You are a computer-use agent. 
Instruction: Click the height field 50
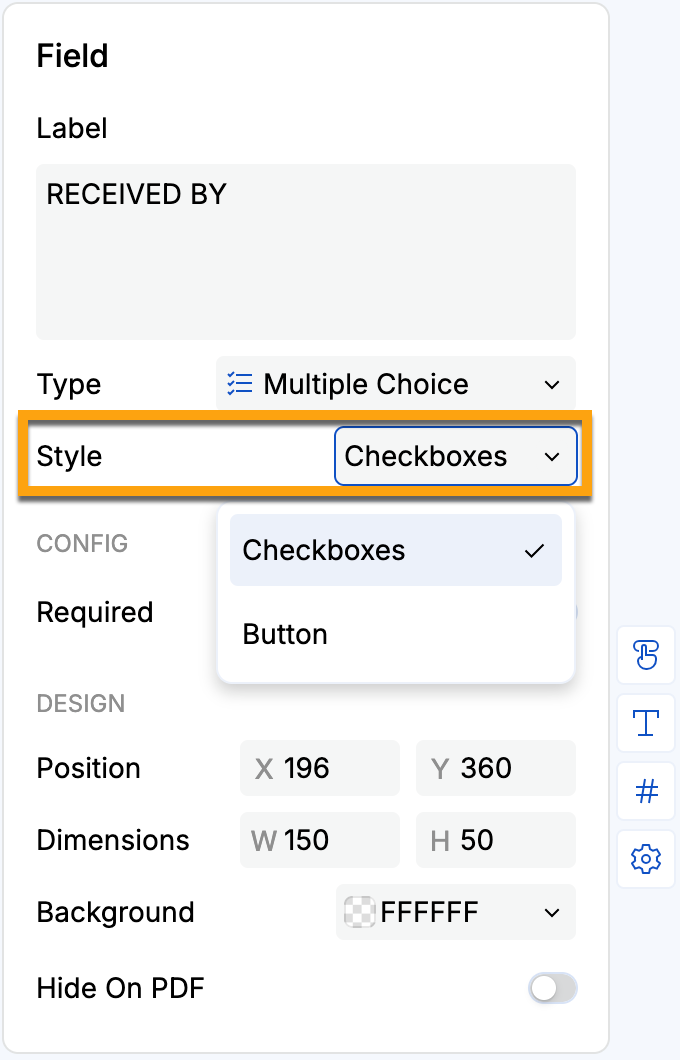click(496, 840)
